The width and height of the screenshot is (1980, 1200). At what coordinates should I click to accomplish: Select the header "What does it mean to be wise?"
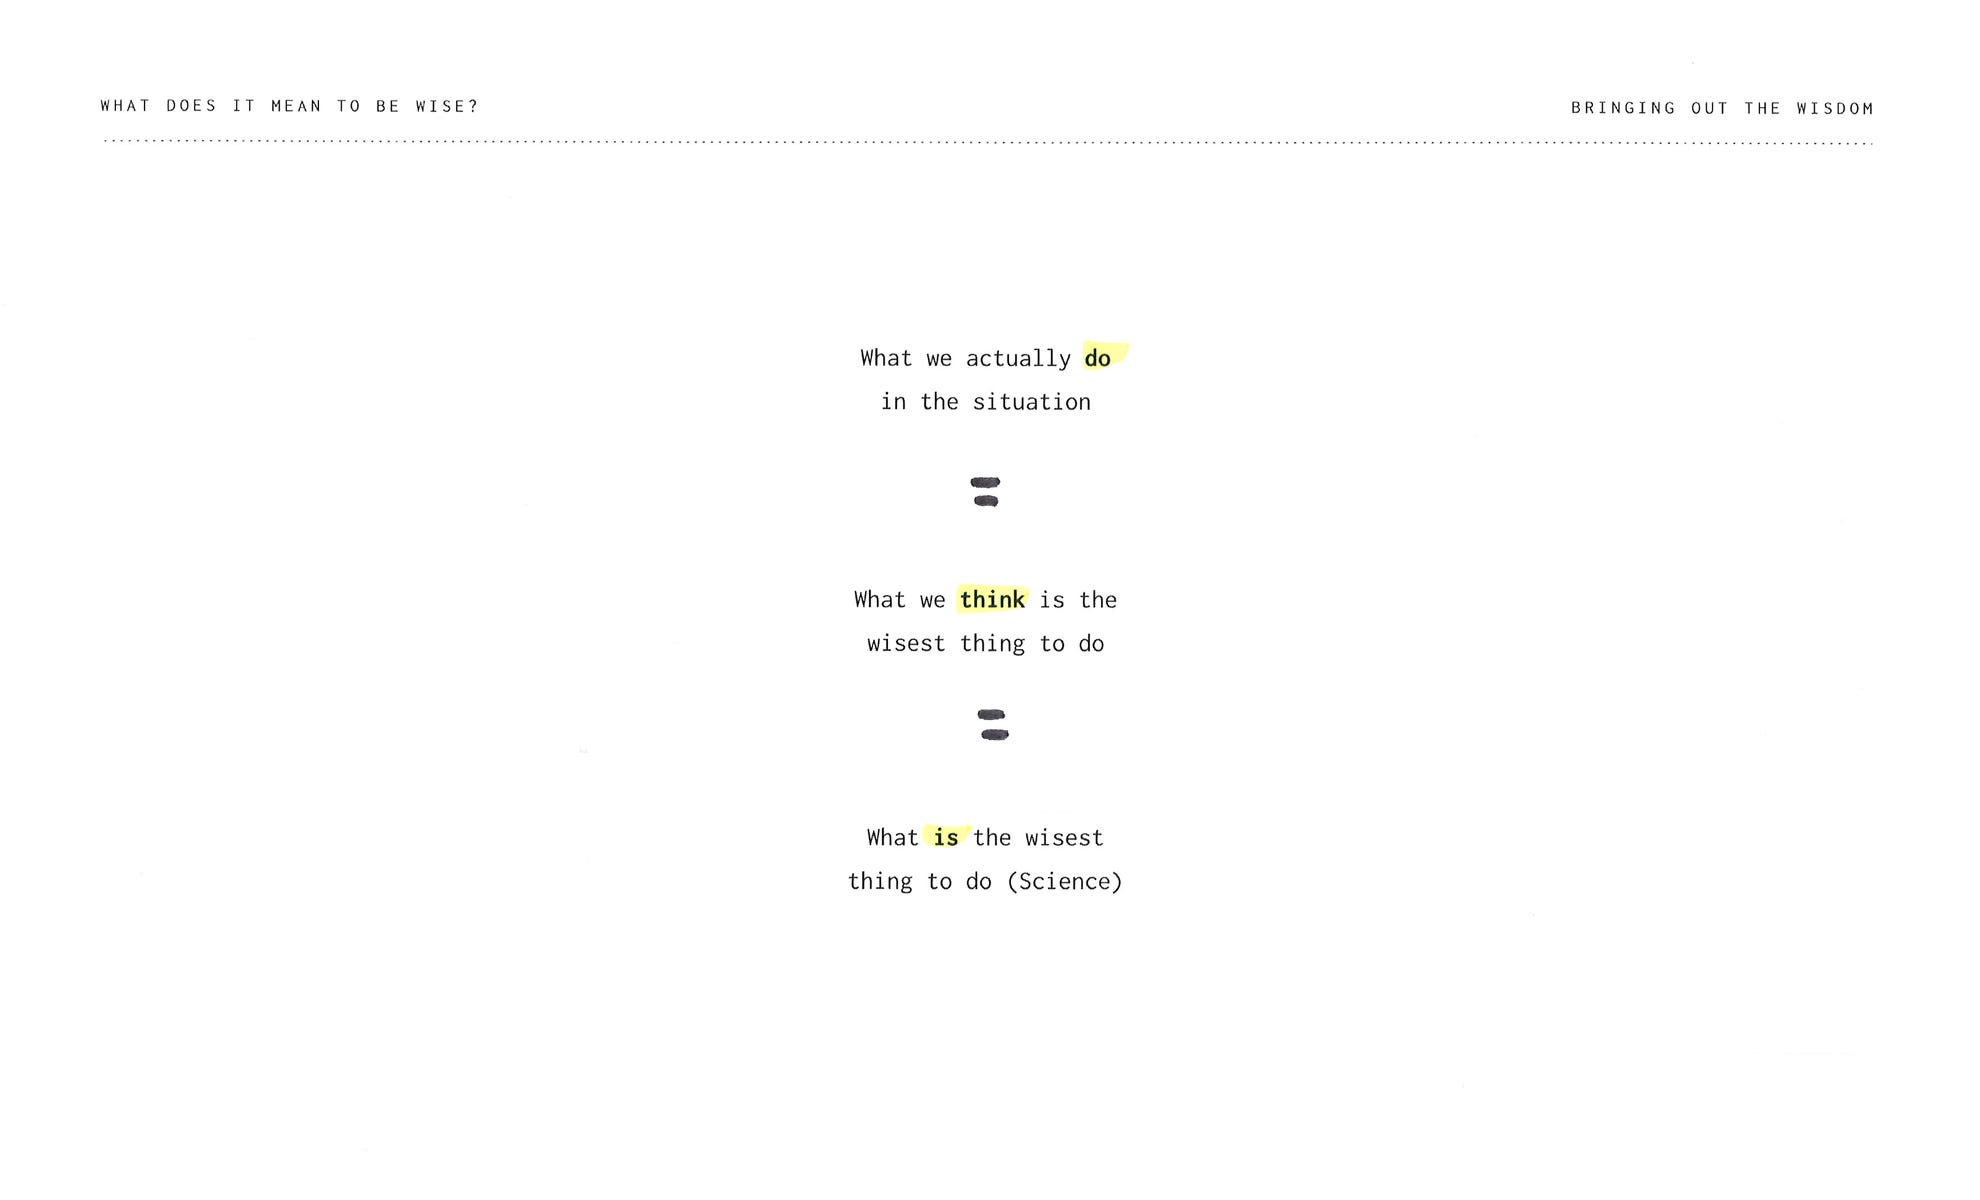click(x=290, y=106)
